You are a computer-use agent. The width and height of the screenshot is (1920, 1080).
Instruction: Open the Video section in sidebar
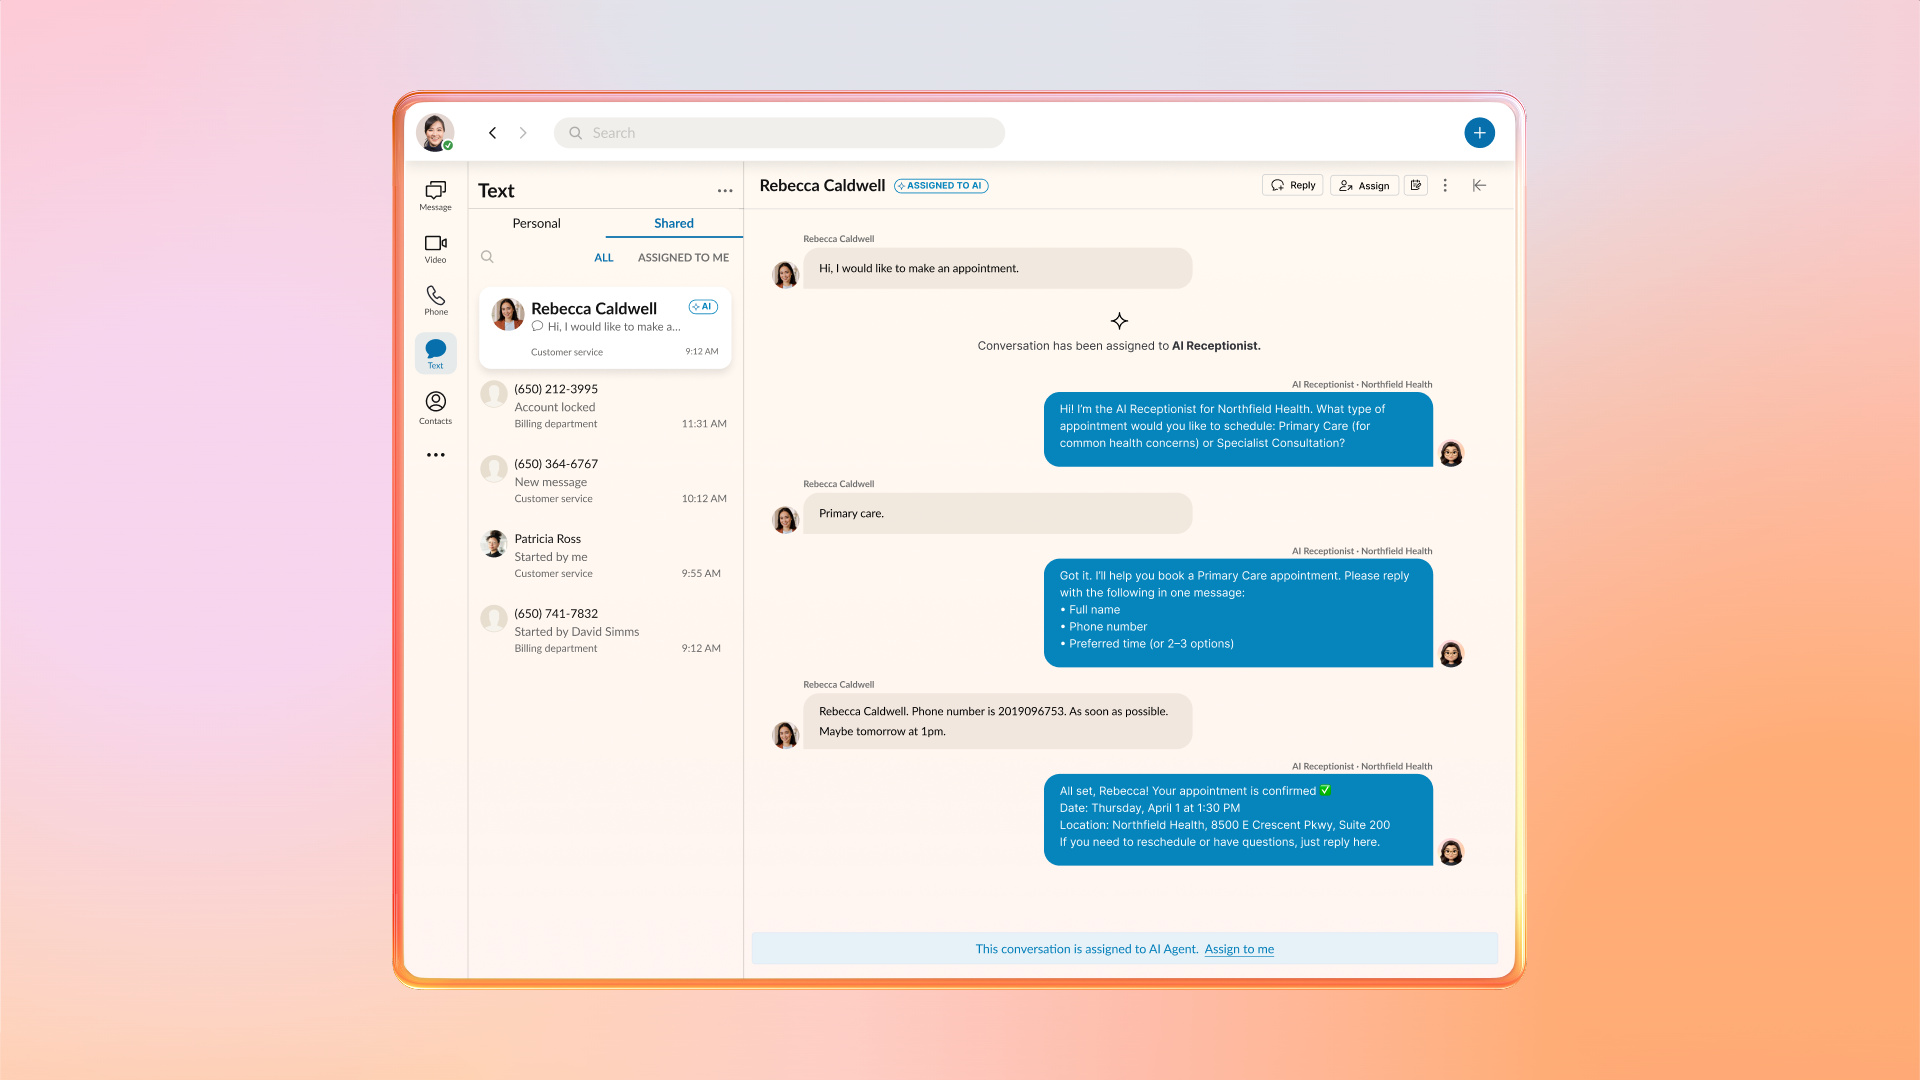[435, 248]
